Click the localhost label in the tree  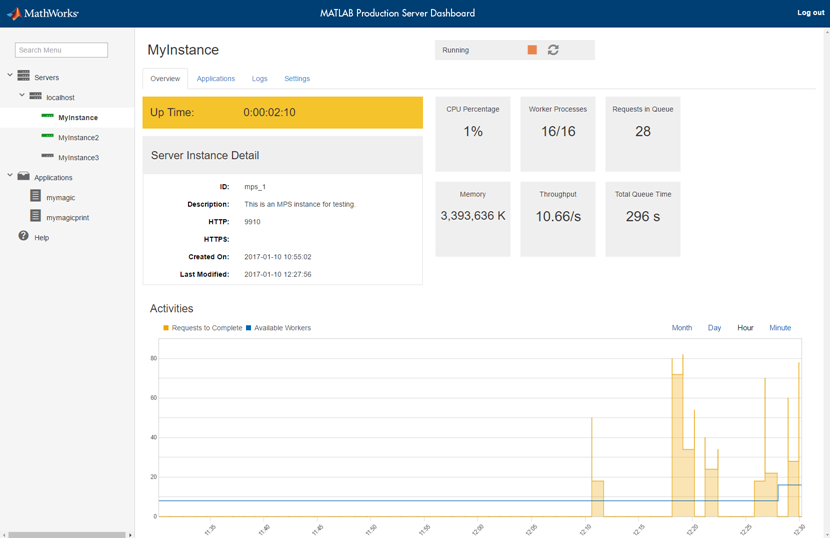(60, 97)
